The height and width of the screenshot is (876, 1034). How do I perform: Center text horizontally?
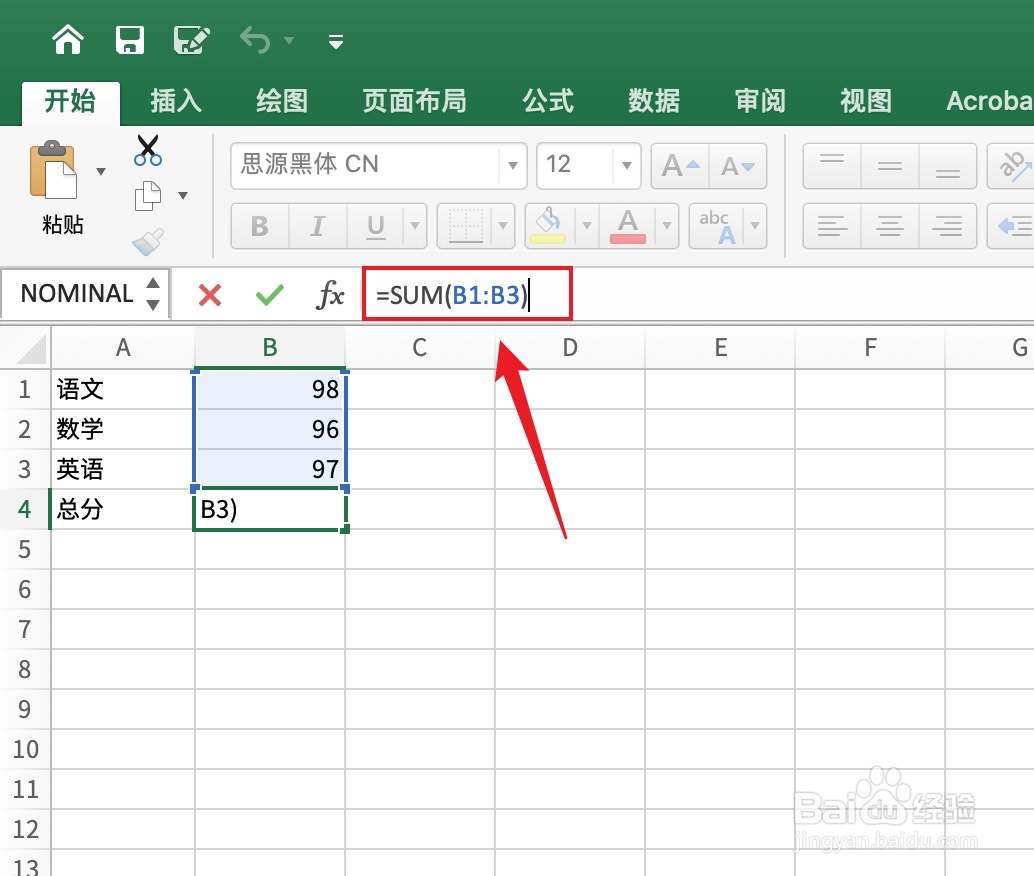890,226
